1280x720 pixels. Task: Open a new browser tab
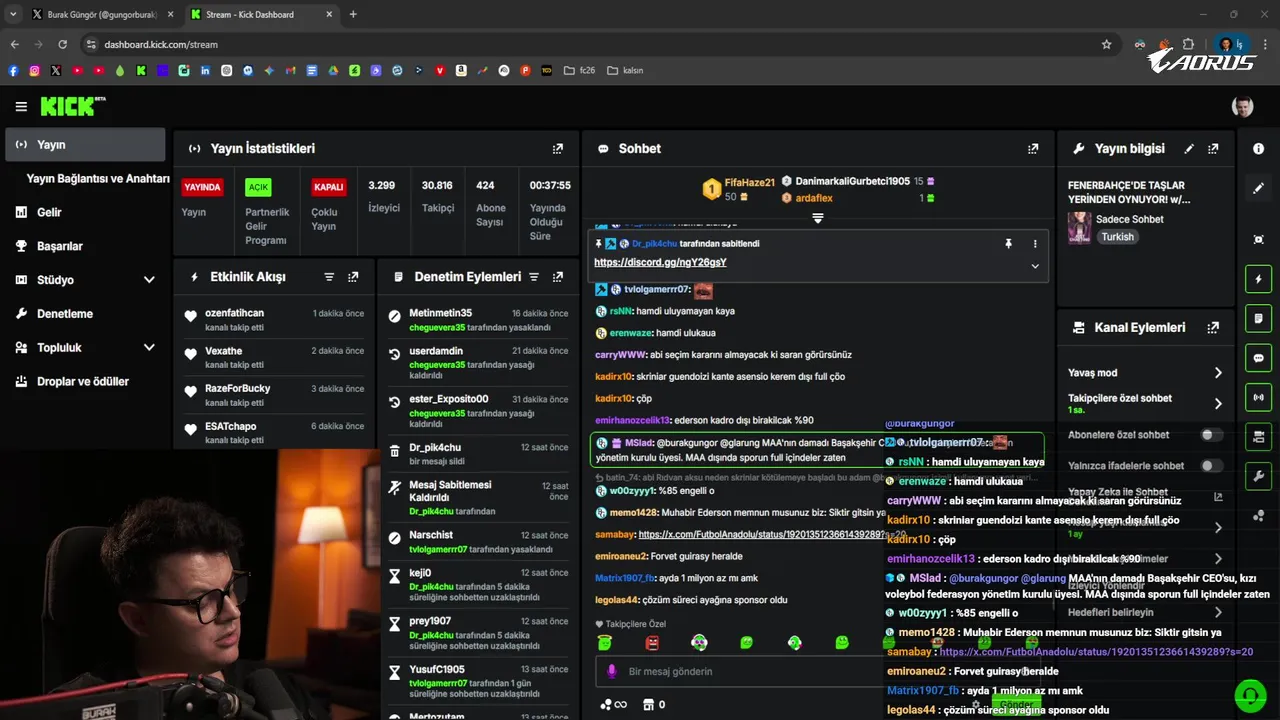click(353, 15)
